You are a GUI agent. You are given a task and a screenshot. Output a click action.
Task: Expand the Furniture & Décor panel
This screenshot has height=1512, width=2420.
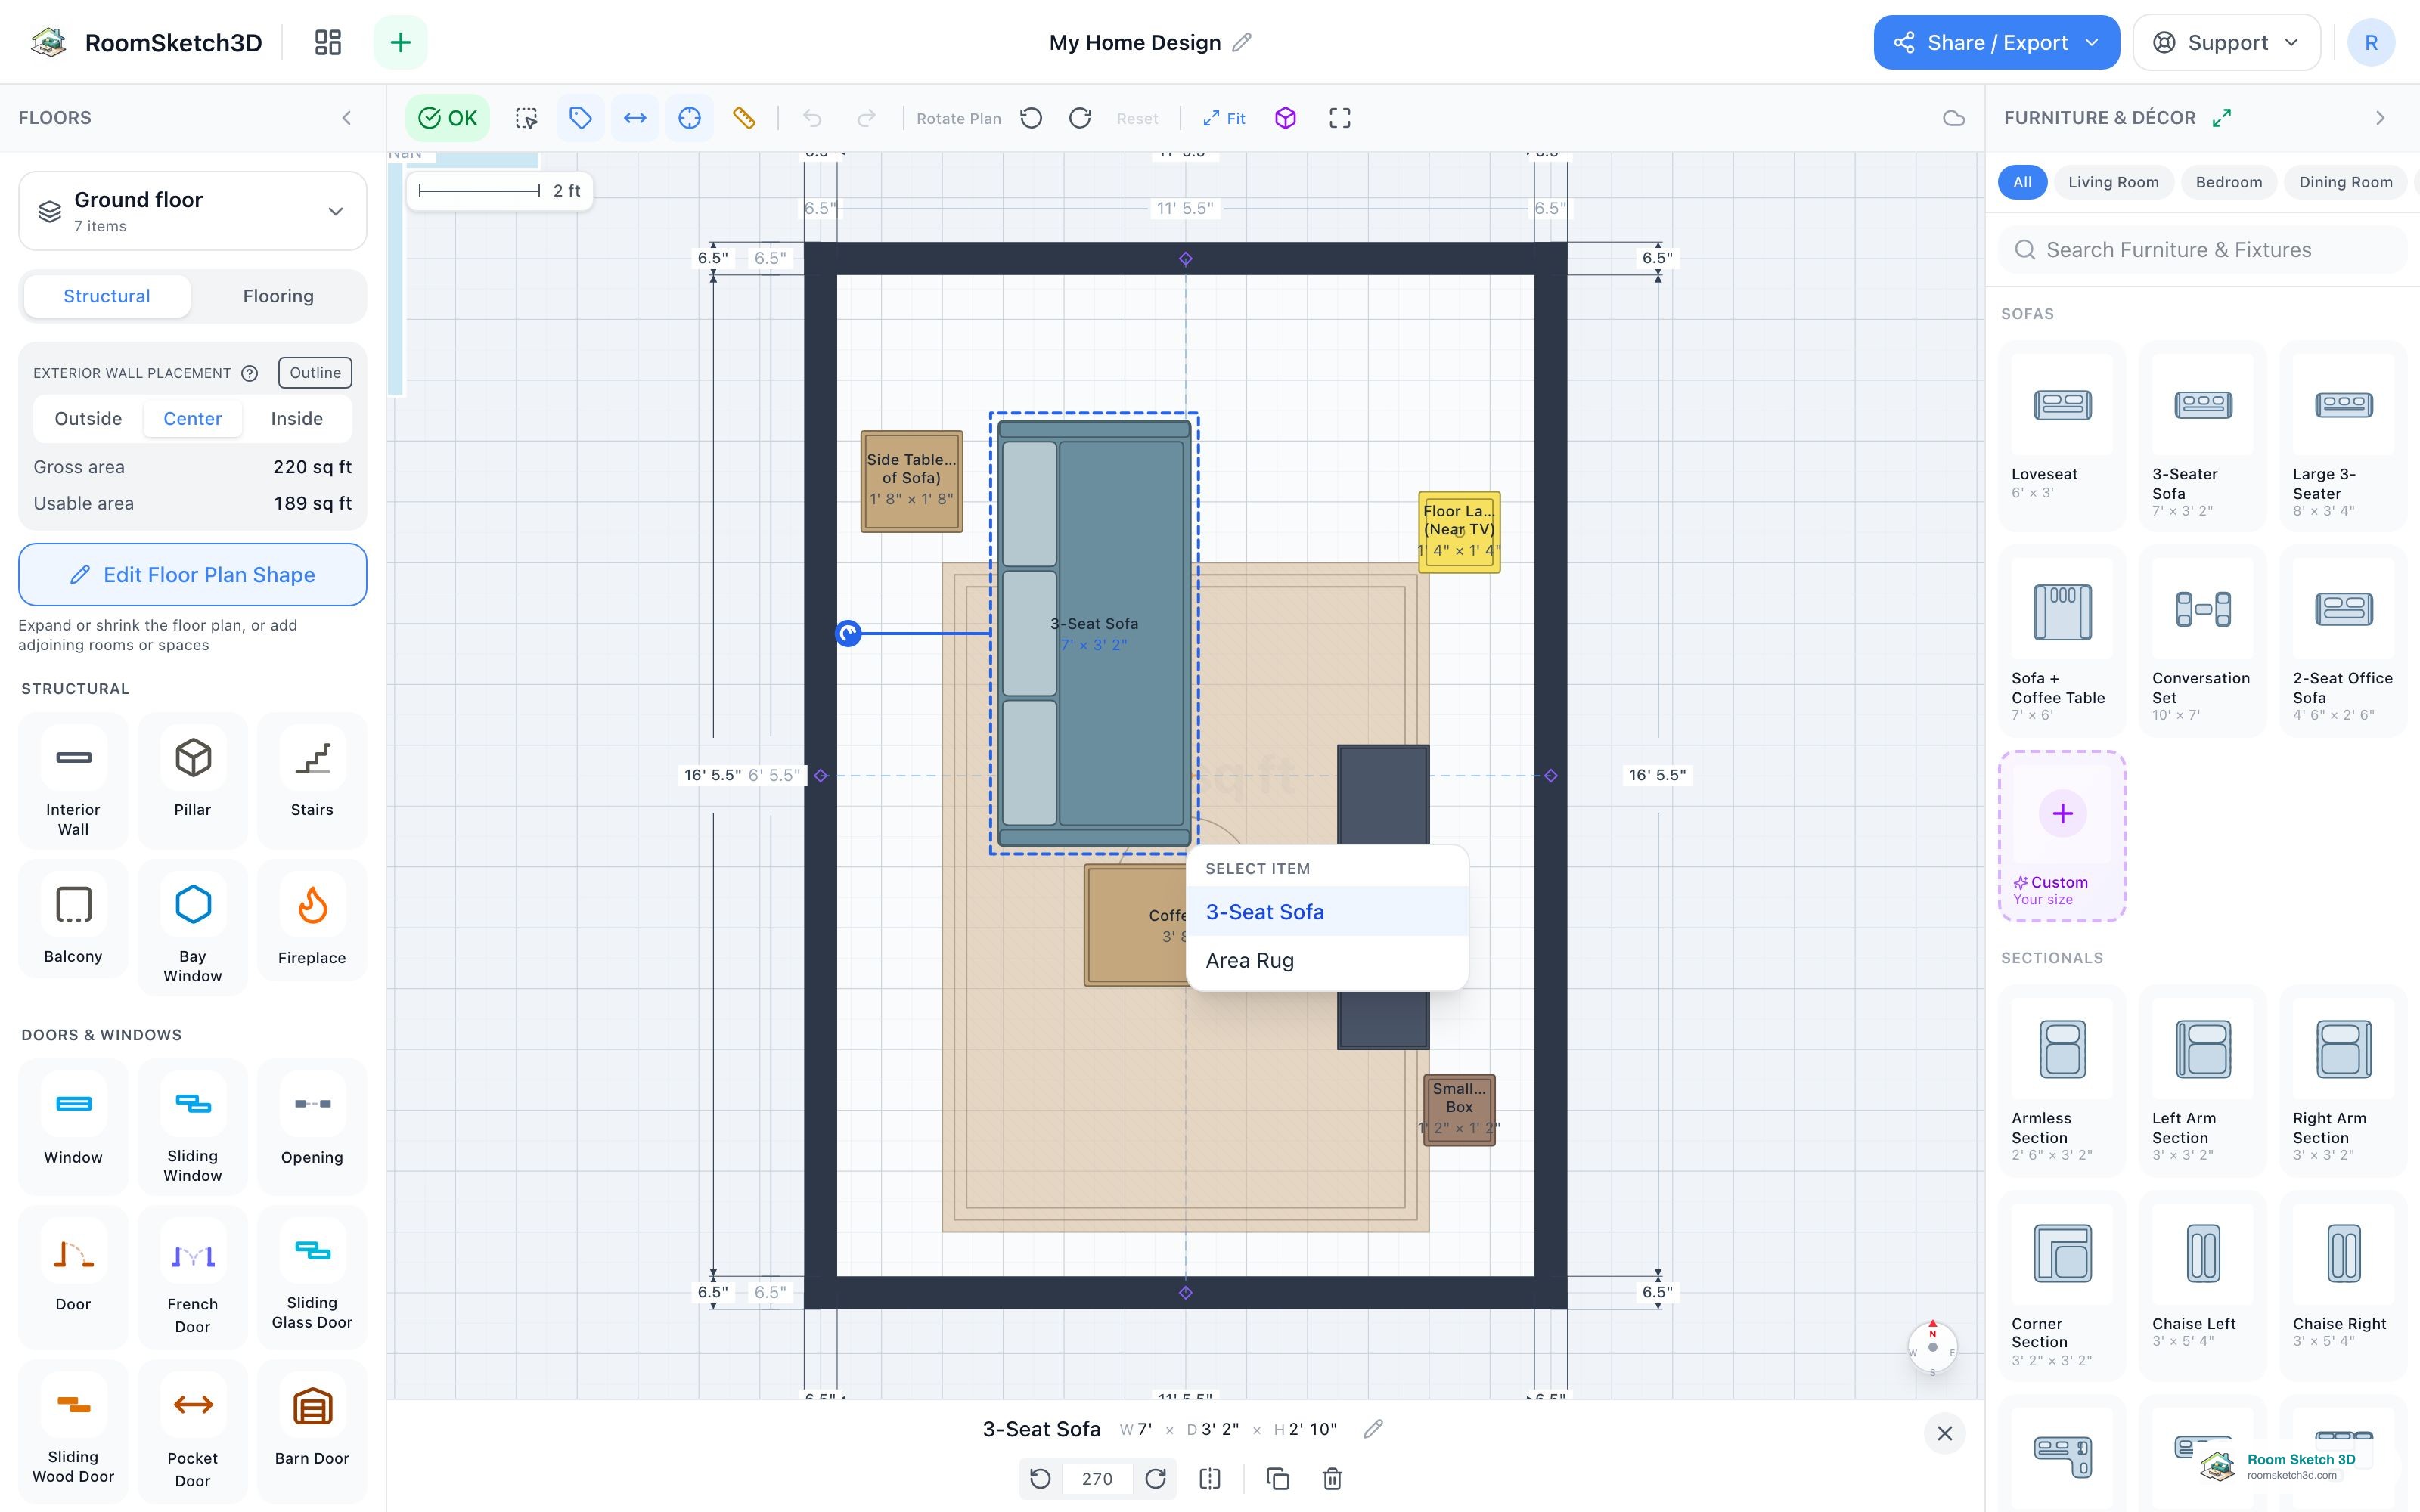point(2222,118)
